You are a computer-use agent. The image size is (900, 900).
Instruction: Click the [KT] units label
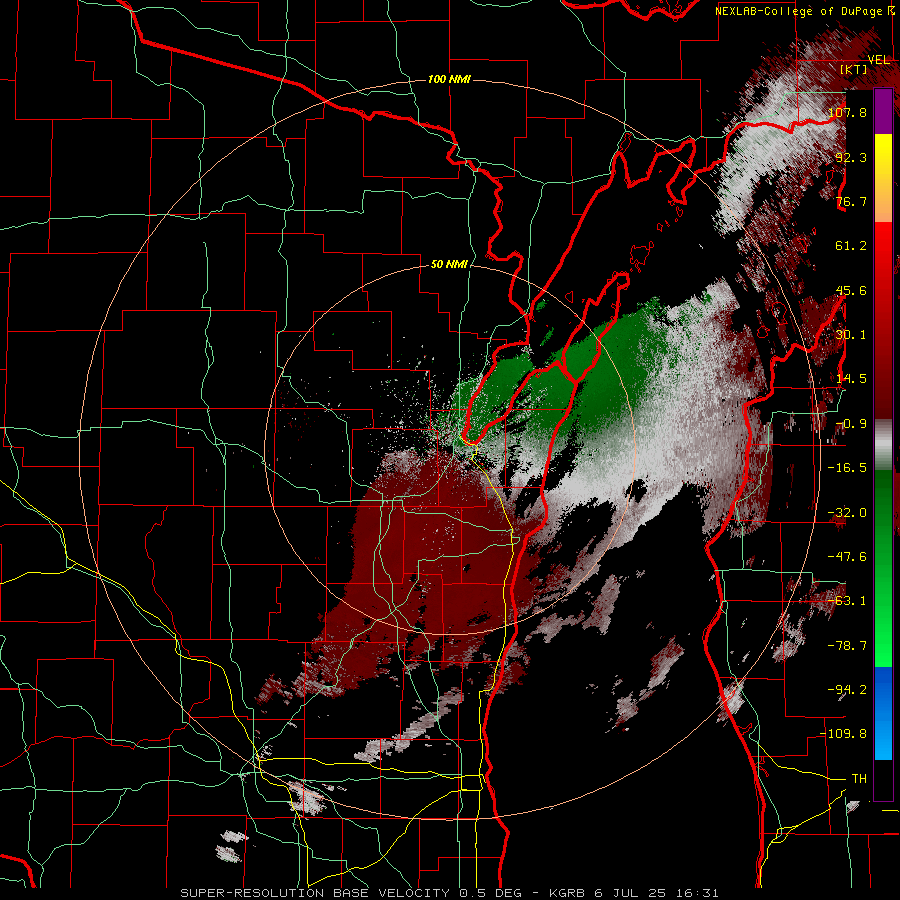[x=854, y=69]
